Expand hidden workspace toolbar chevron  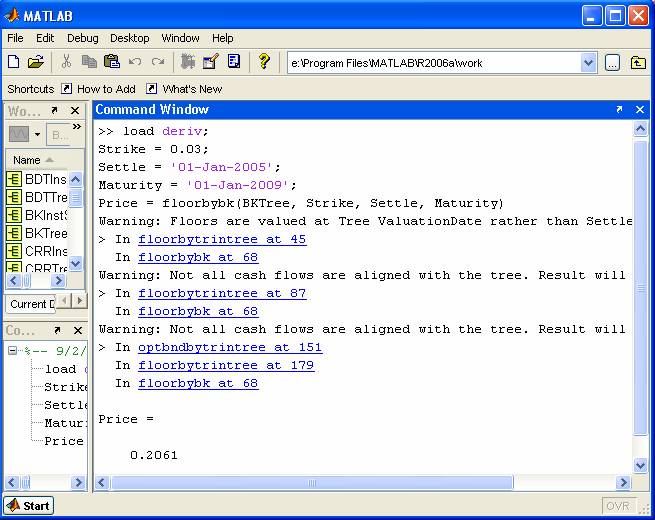77,127
